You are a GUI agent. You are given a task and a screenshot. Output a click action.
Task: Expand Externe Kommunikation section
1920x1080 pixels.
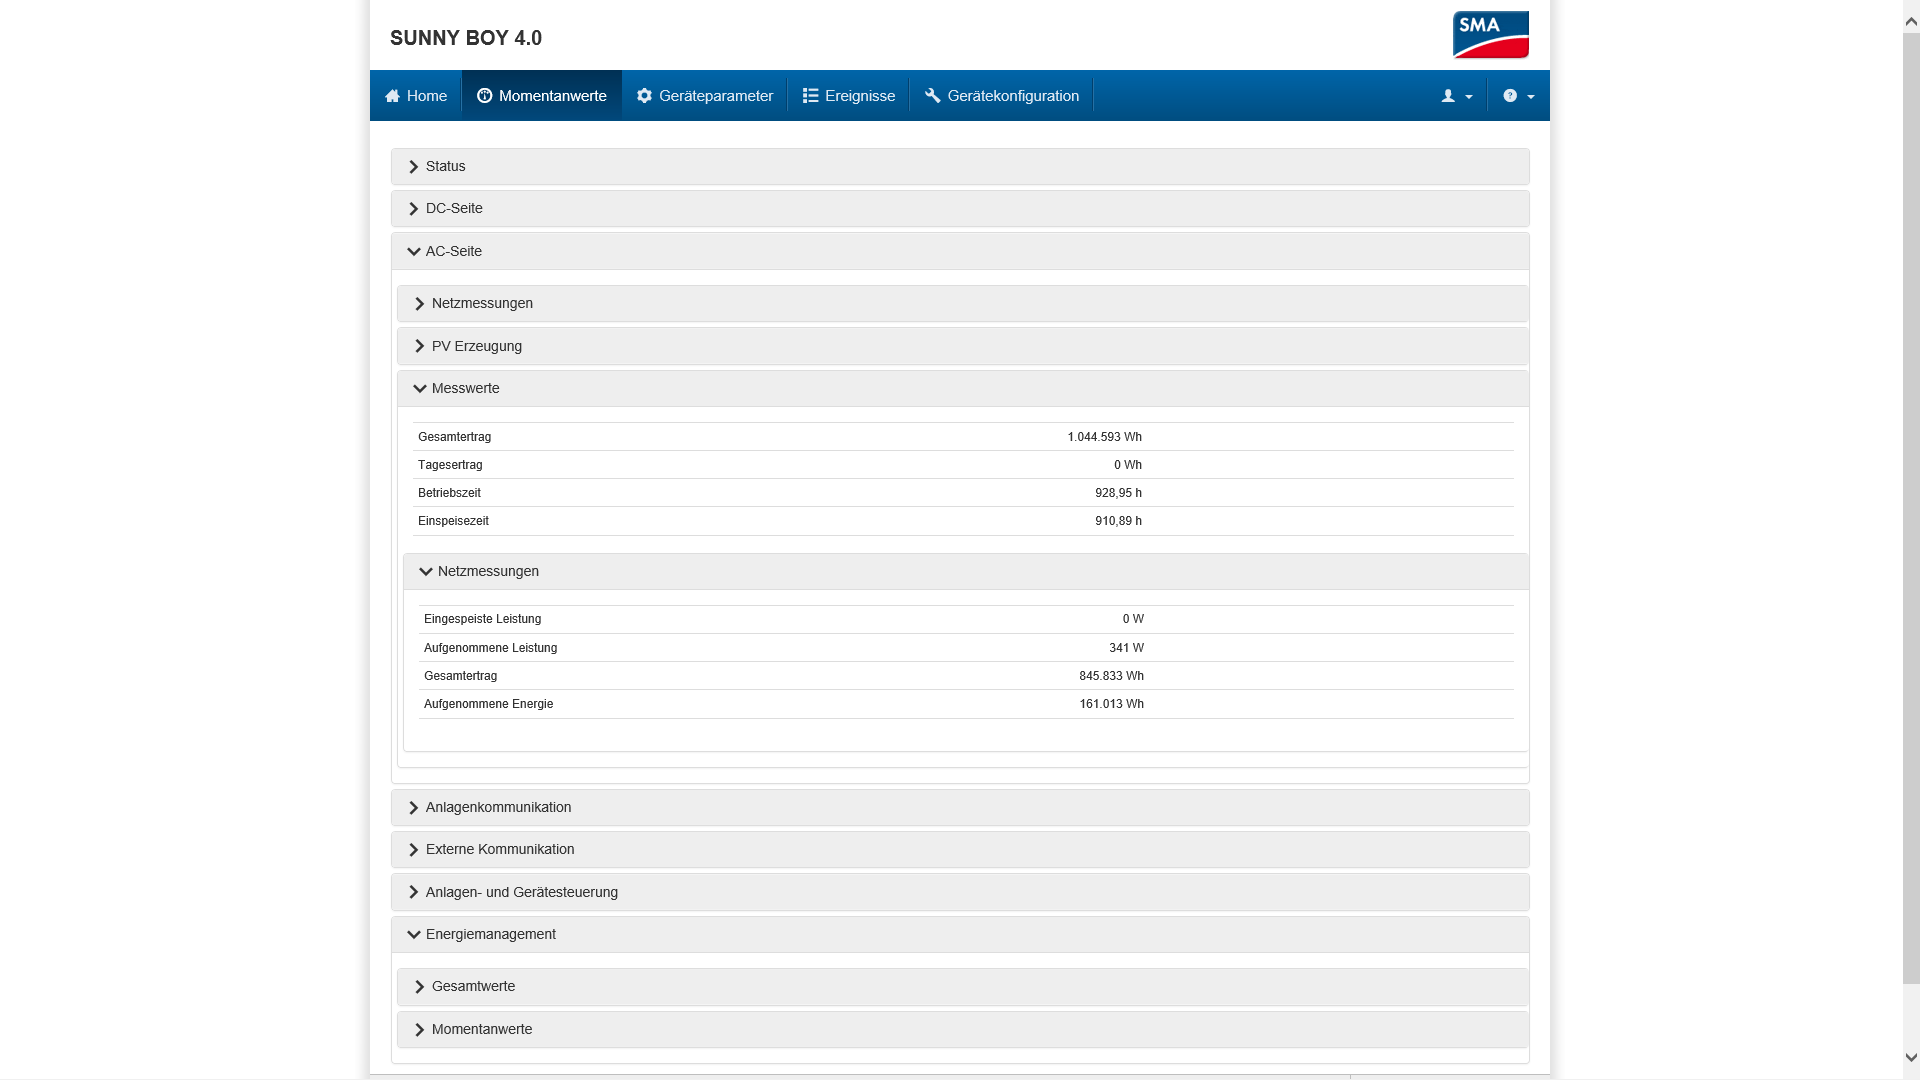pos(499,850)
